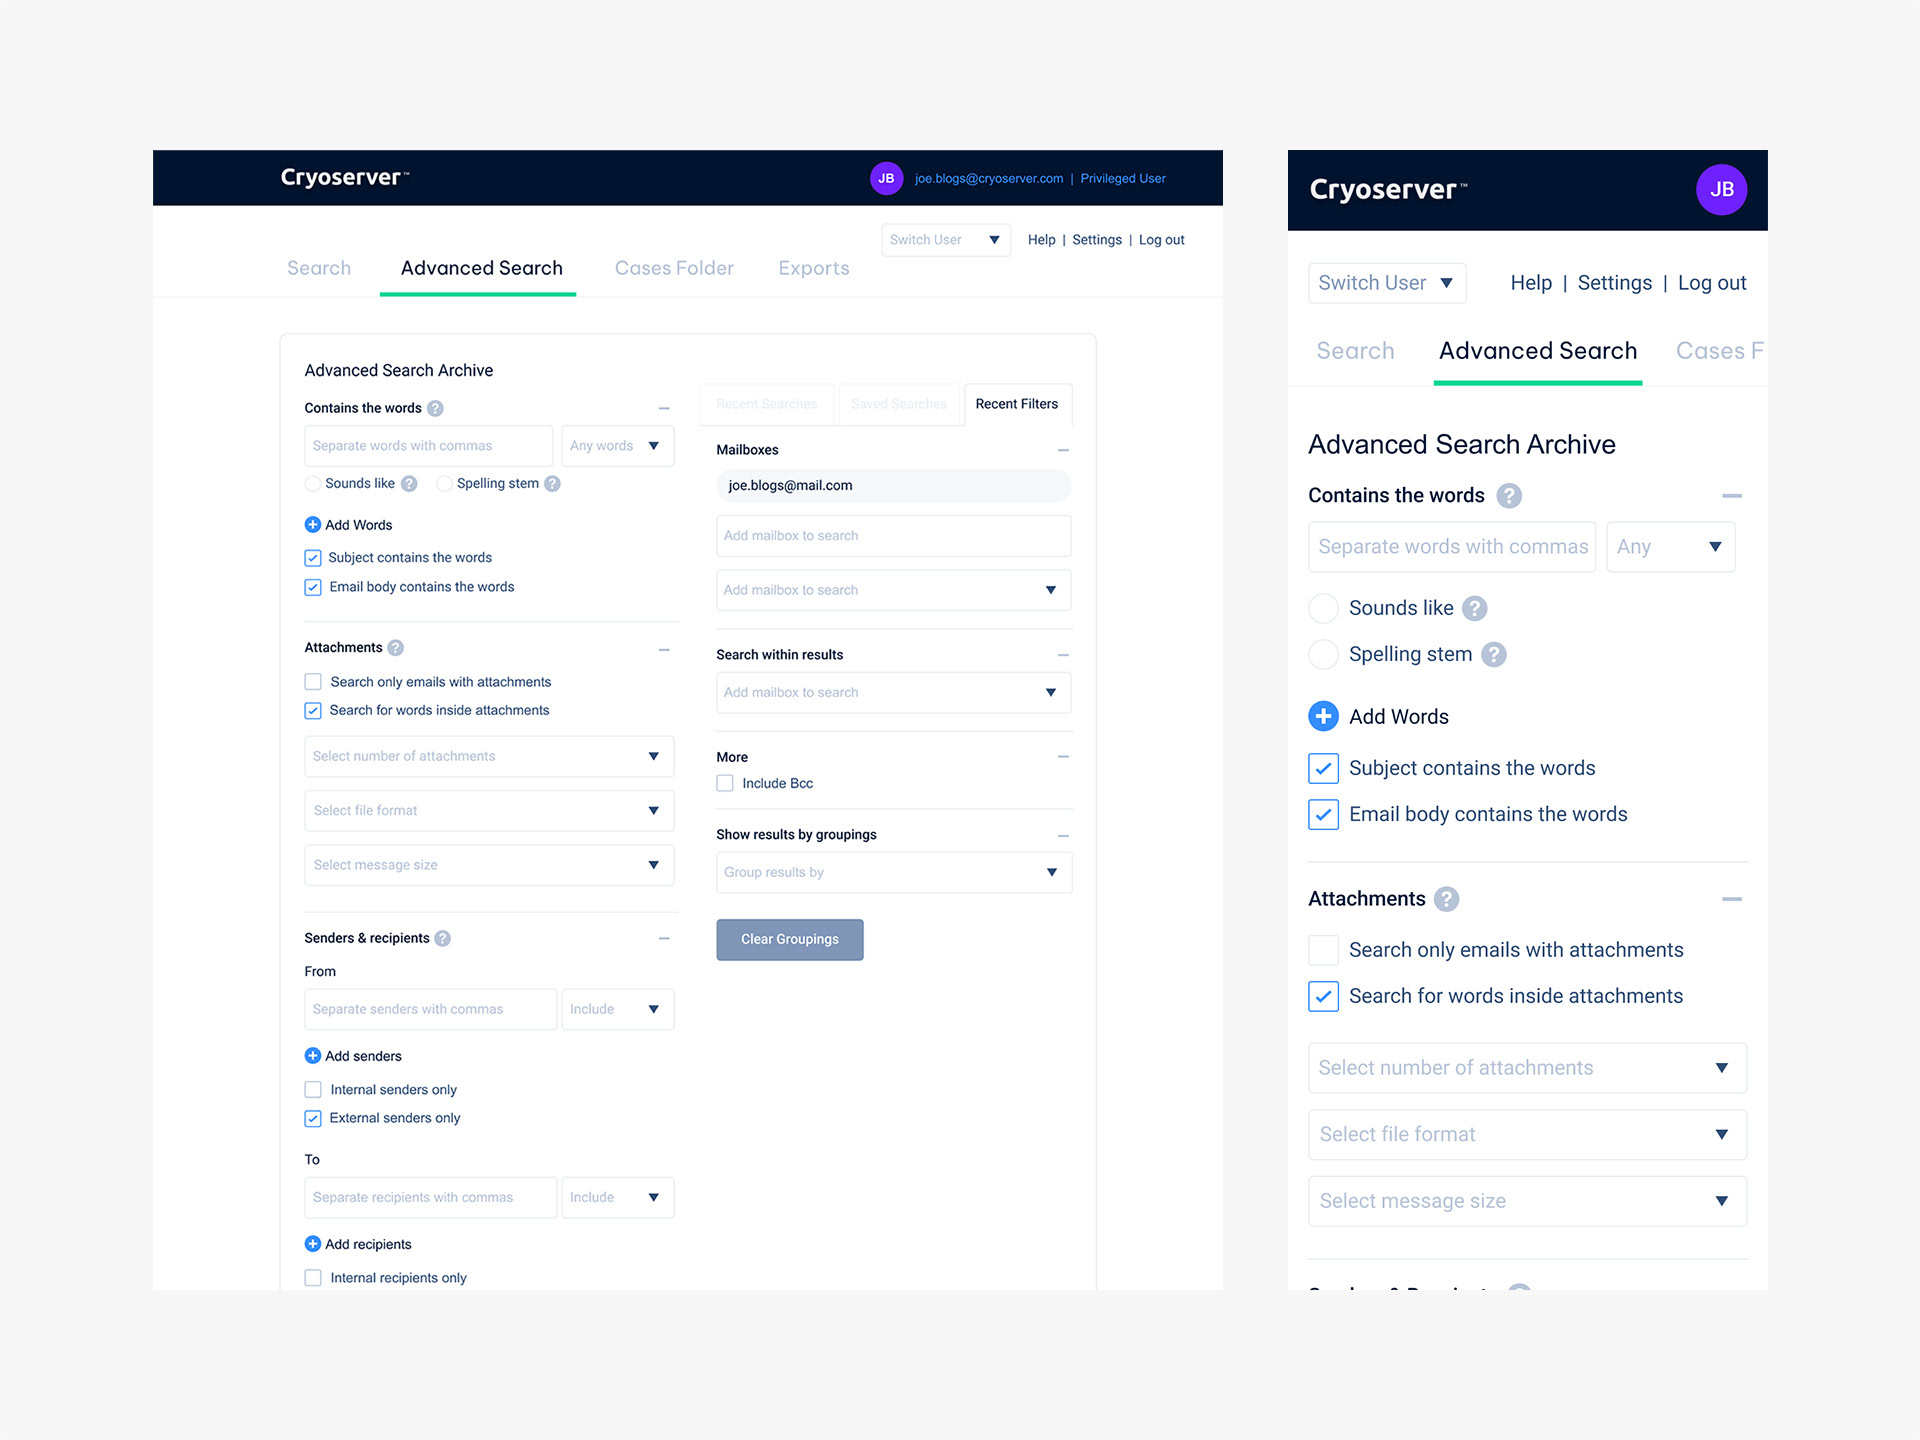Select mobile Sounds like radio button
The image size is (1920, 1440).
pyautogui.click(x=1323, y=608)
